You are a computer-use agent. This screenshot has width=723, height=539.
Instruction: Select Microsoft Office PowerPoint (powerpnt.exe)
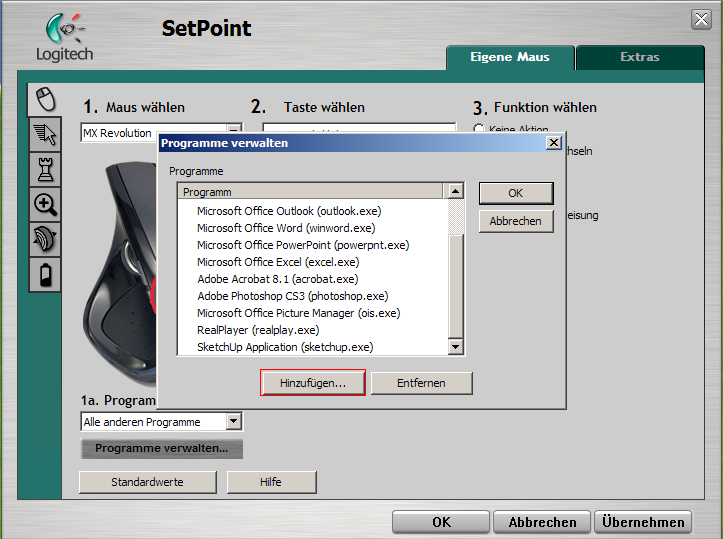[x=303, y=245]
